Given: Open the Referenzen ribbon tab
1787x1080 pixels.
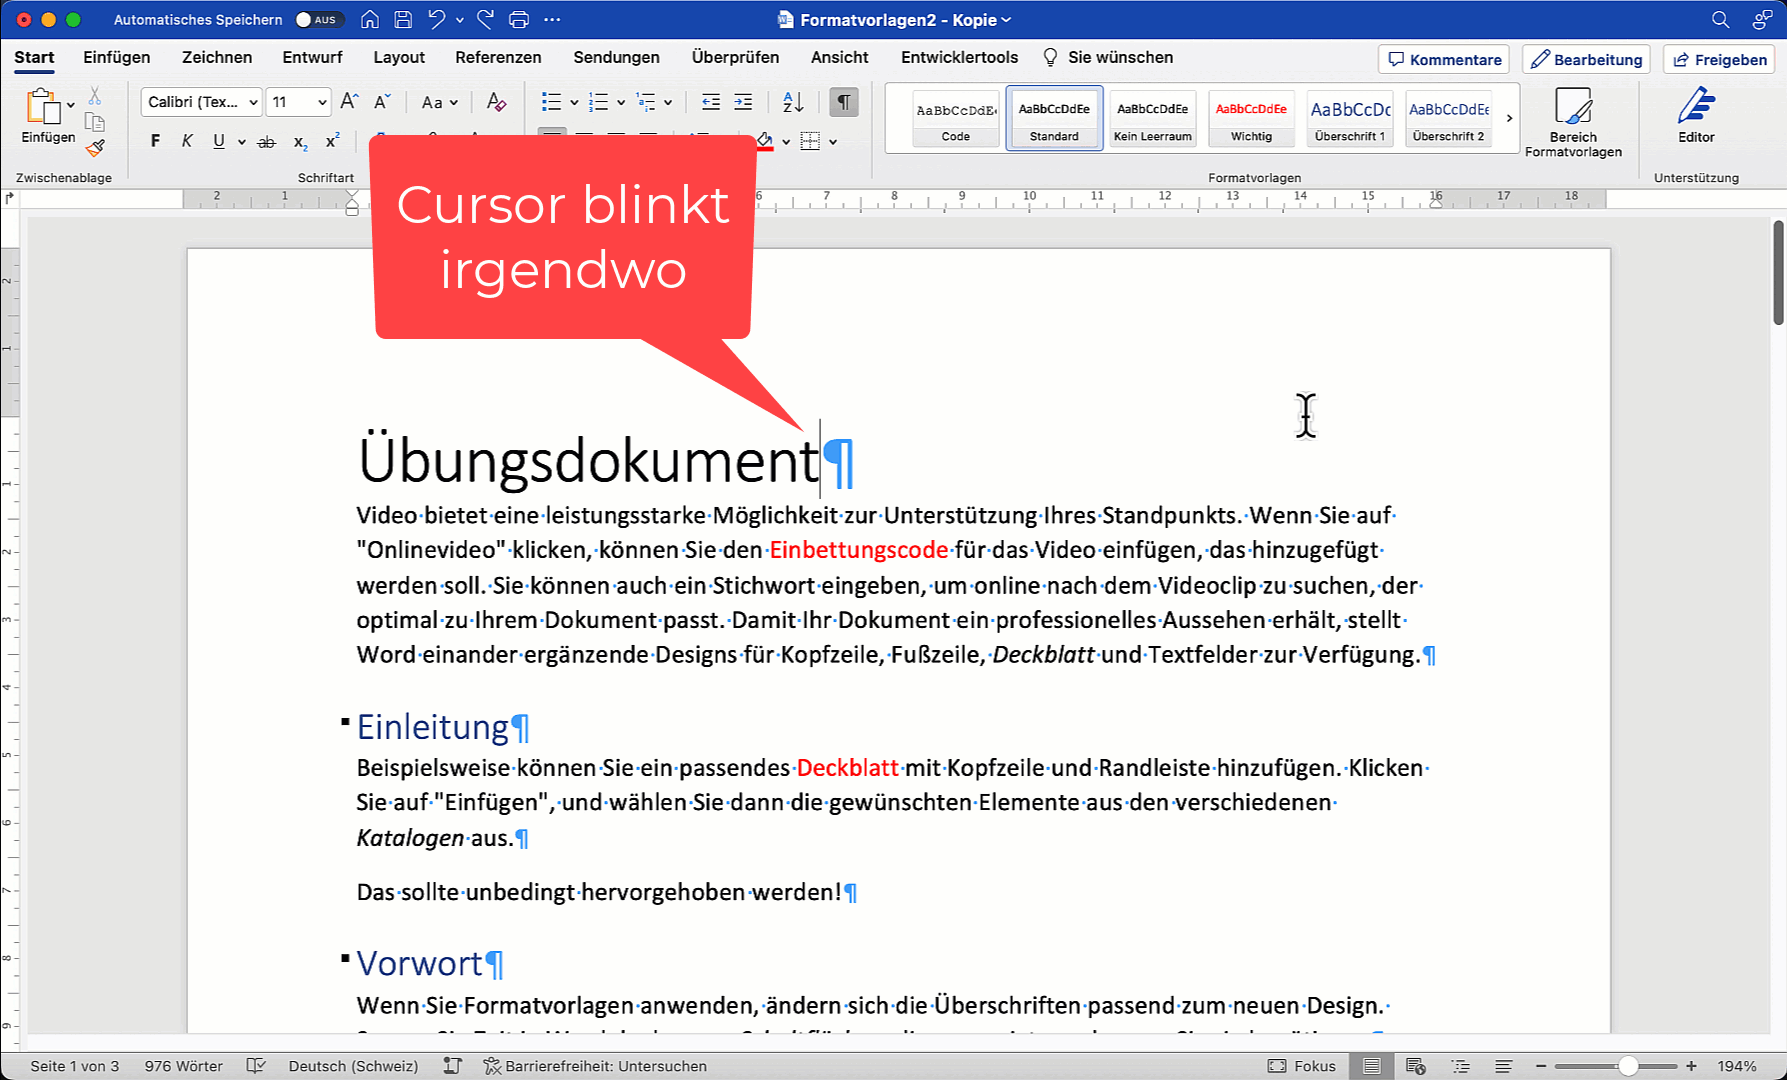Looking at the screenshot, I should coord(498,57).
